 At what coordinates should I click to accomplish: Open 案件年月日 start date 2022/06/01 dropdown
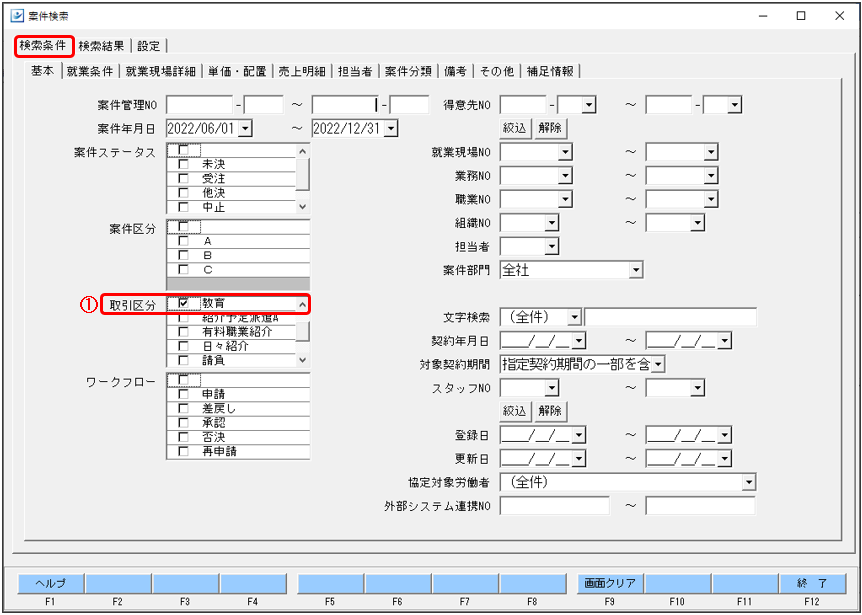coord(245,129)
